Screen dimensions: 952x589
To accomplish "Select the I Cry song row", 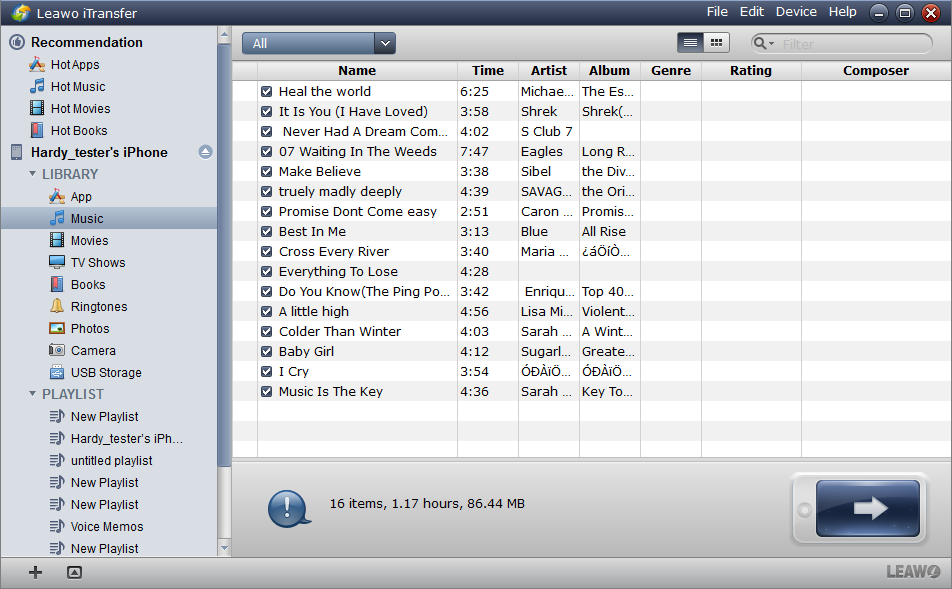I will click(x=591, y=372).
